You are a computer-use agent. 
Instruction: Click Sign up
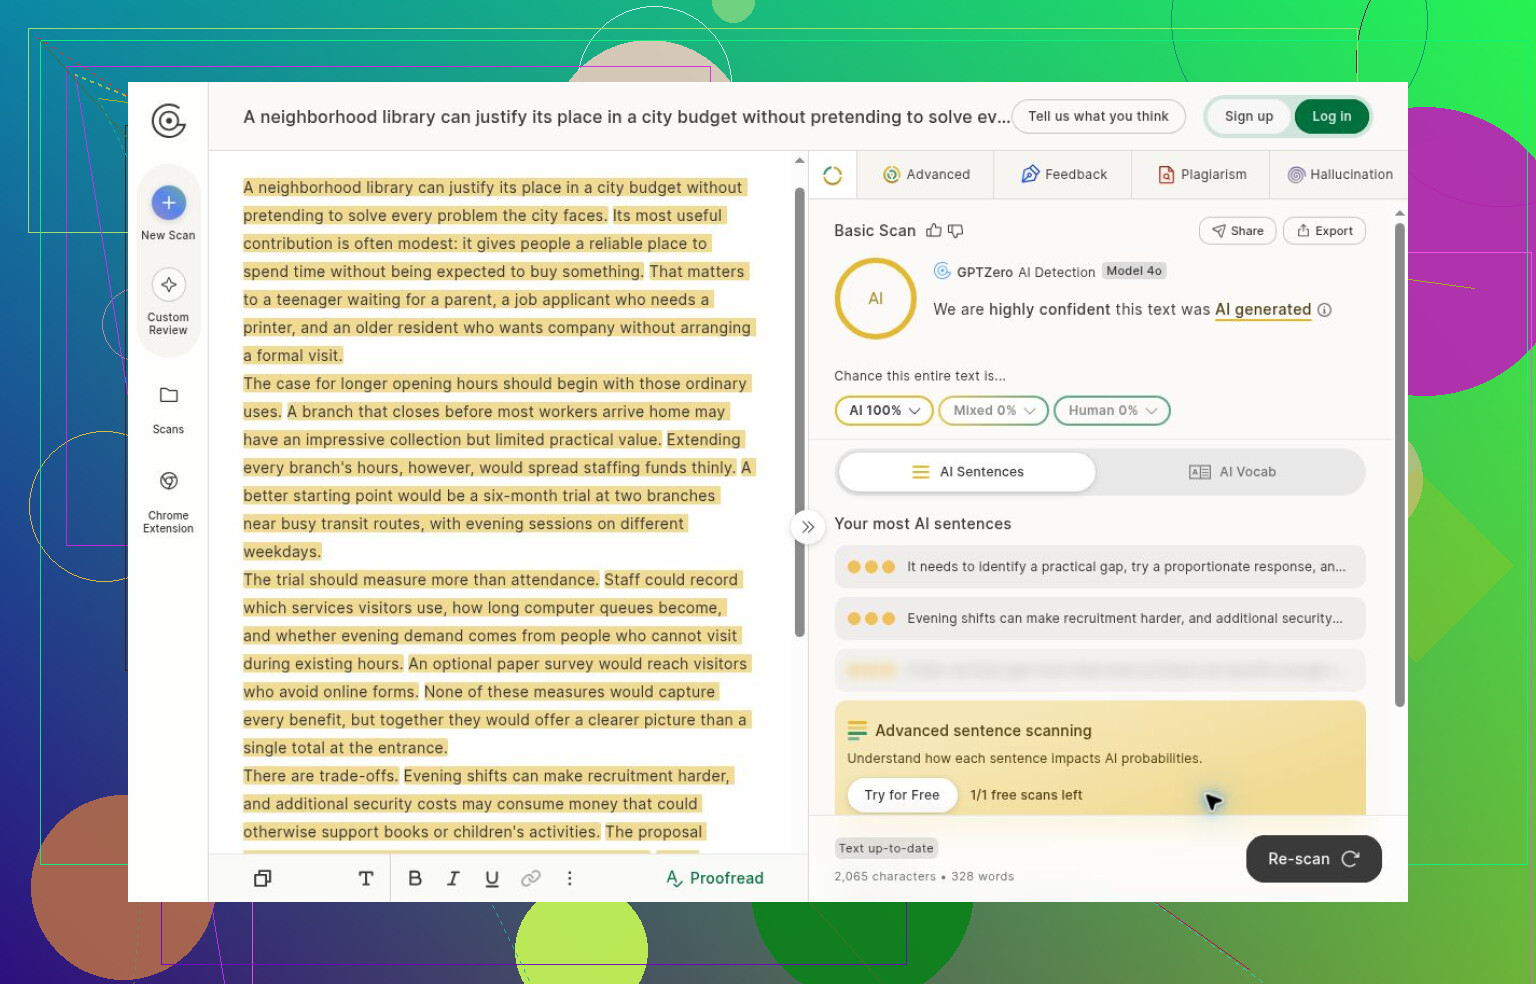(1249, 117)
